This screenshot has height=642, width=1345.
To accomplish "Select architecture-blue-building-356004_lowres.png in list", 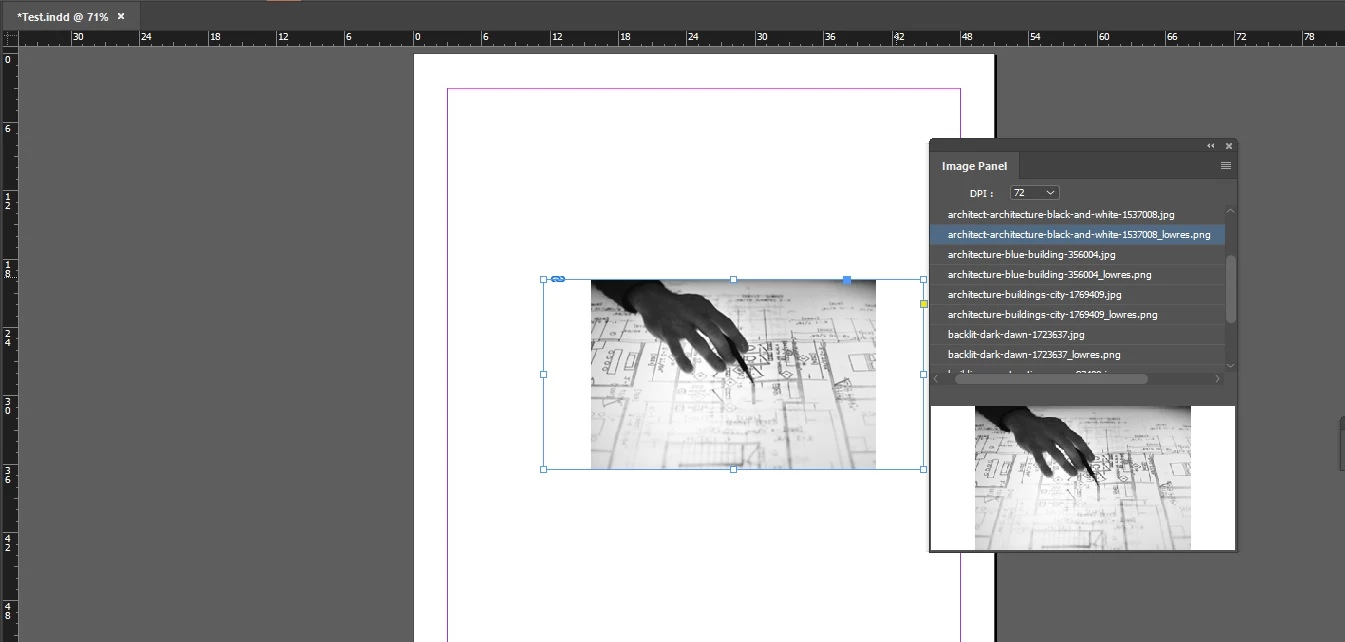I will 1078,274.
